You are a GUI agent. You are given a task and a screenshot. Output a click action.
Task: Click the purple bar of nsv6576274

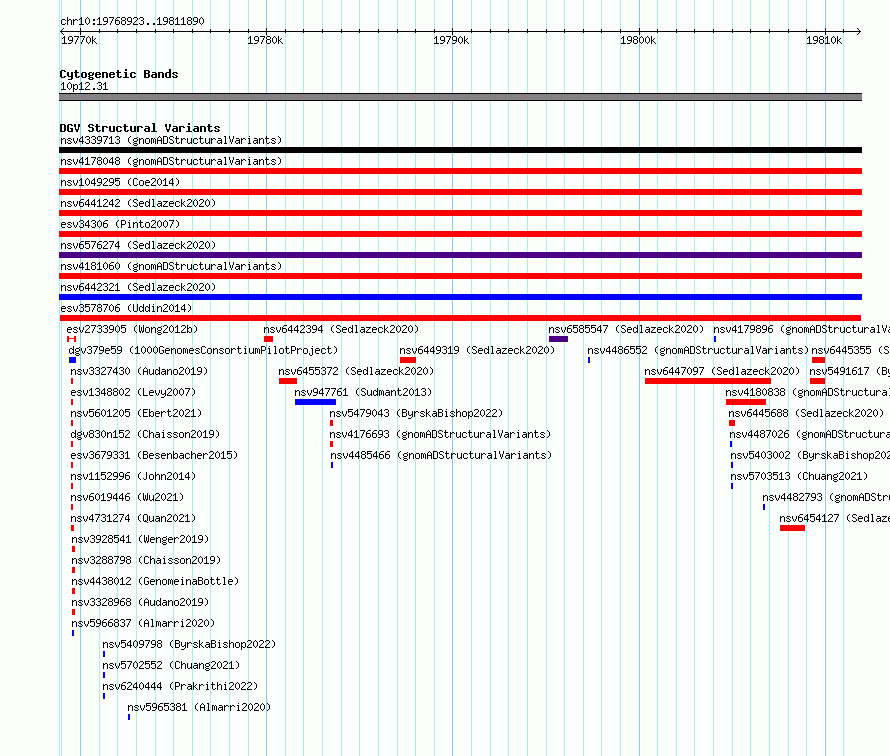point(460,255)
